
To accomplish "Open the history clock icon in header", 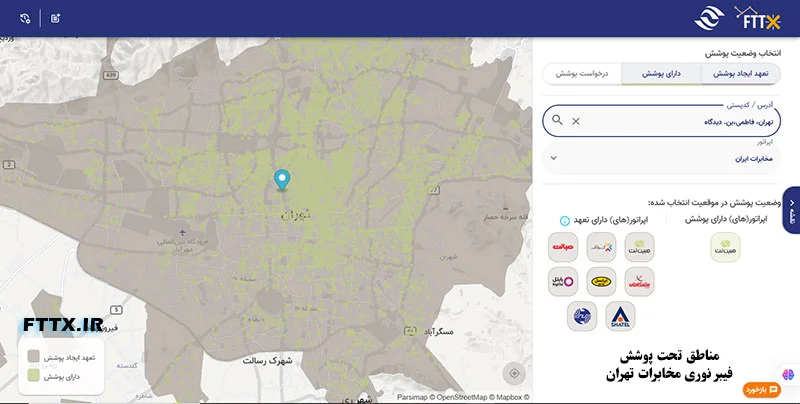I will (25, 18).
